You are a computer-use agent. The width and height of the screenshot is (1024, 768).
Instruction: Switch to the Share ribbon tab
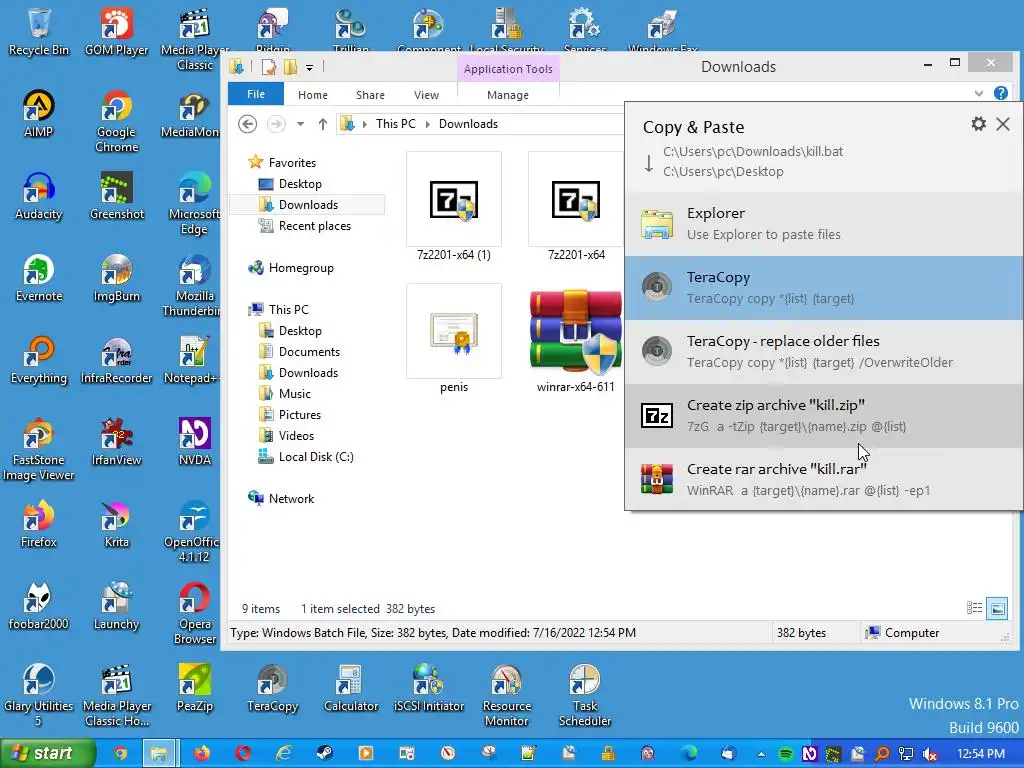[x=370, y=95]
